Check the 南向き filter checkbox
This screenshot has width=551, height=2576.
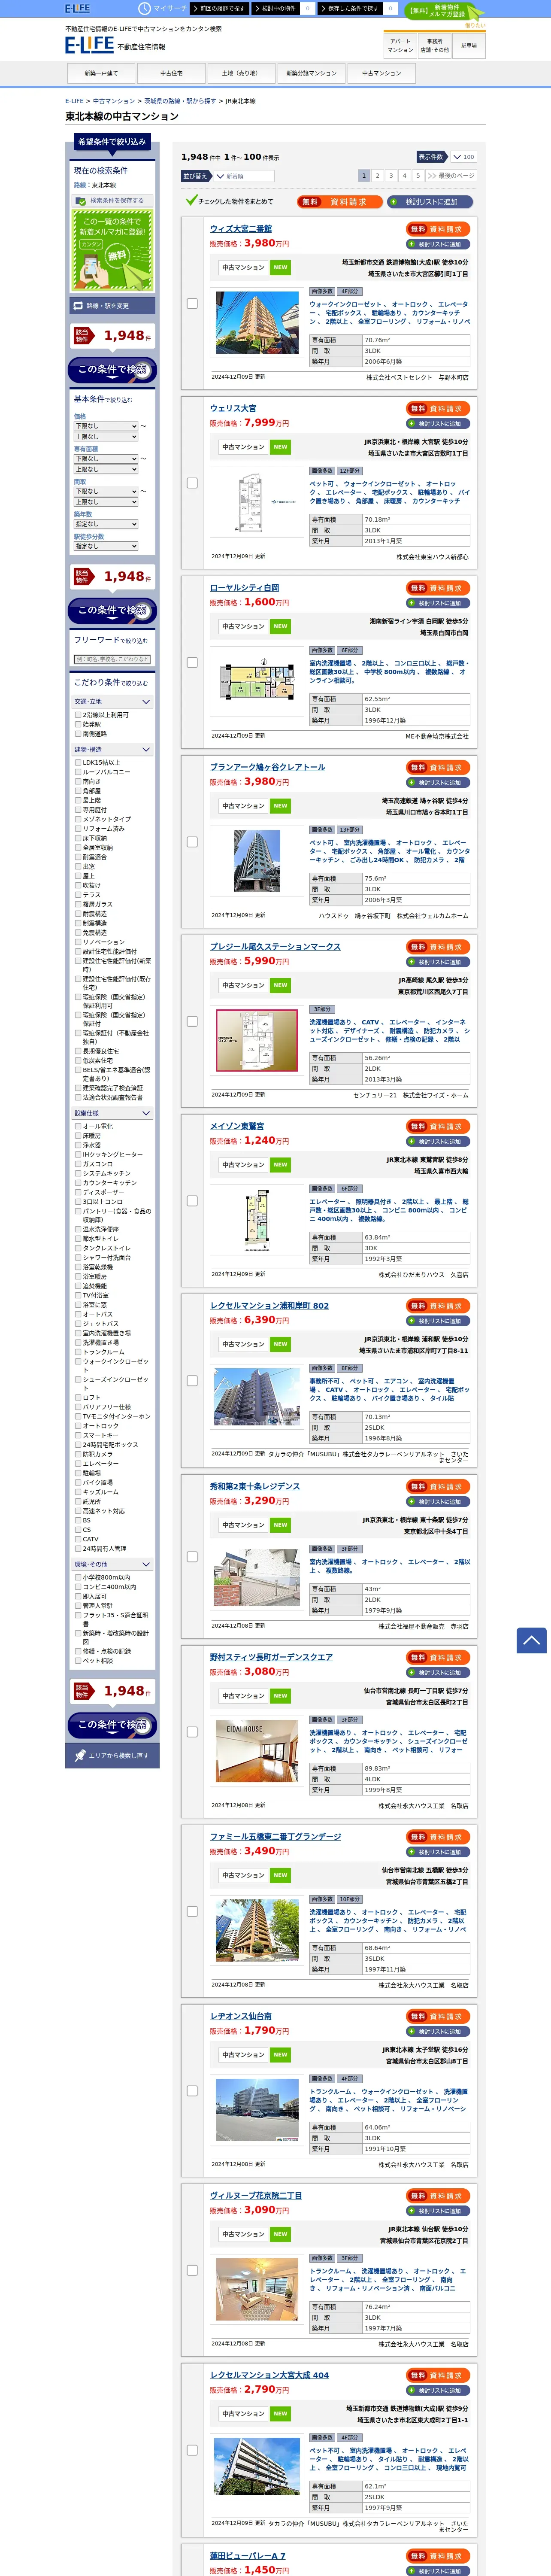point(78,781)
